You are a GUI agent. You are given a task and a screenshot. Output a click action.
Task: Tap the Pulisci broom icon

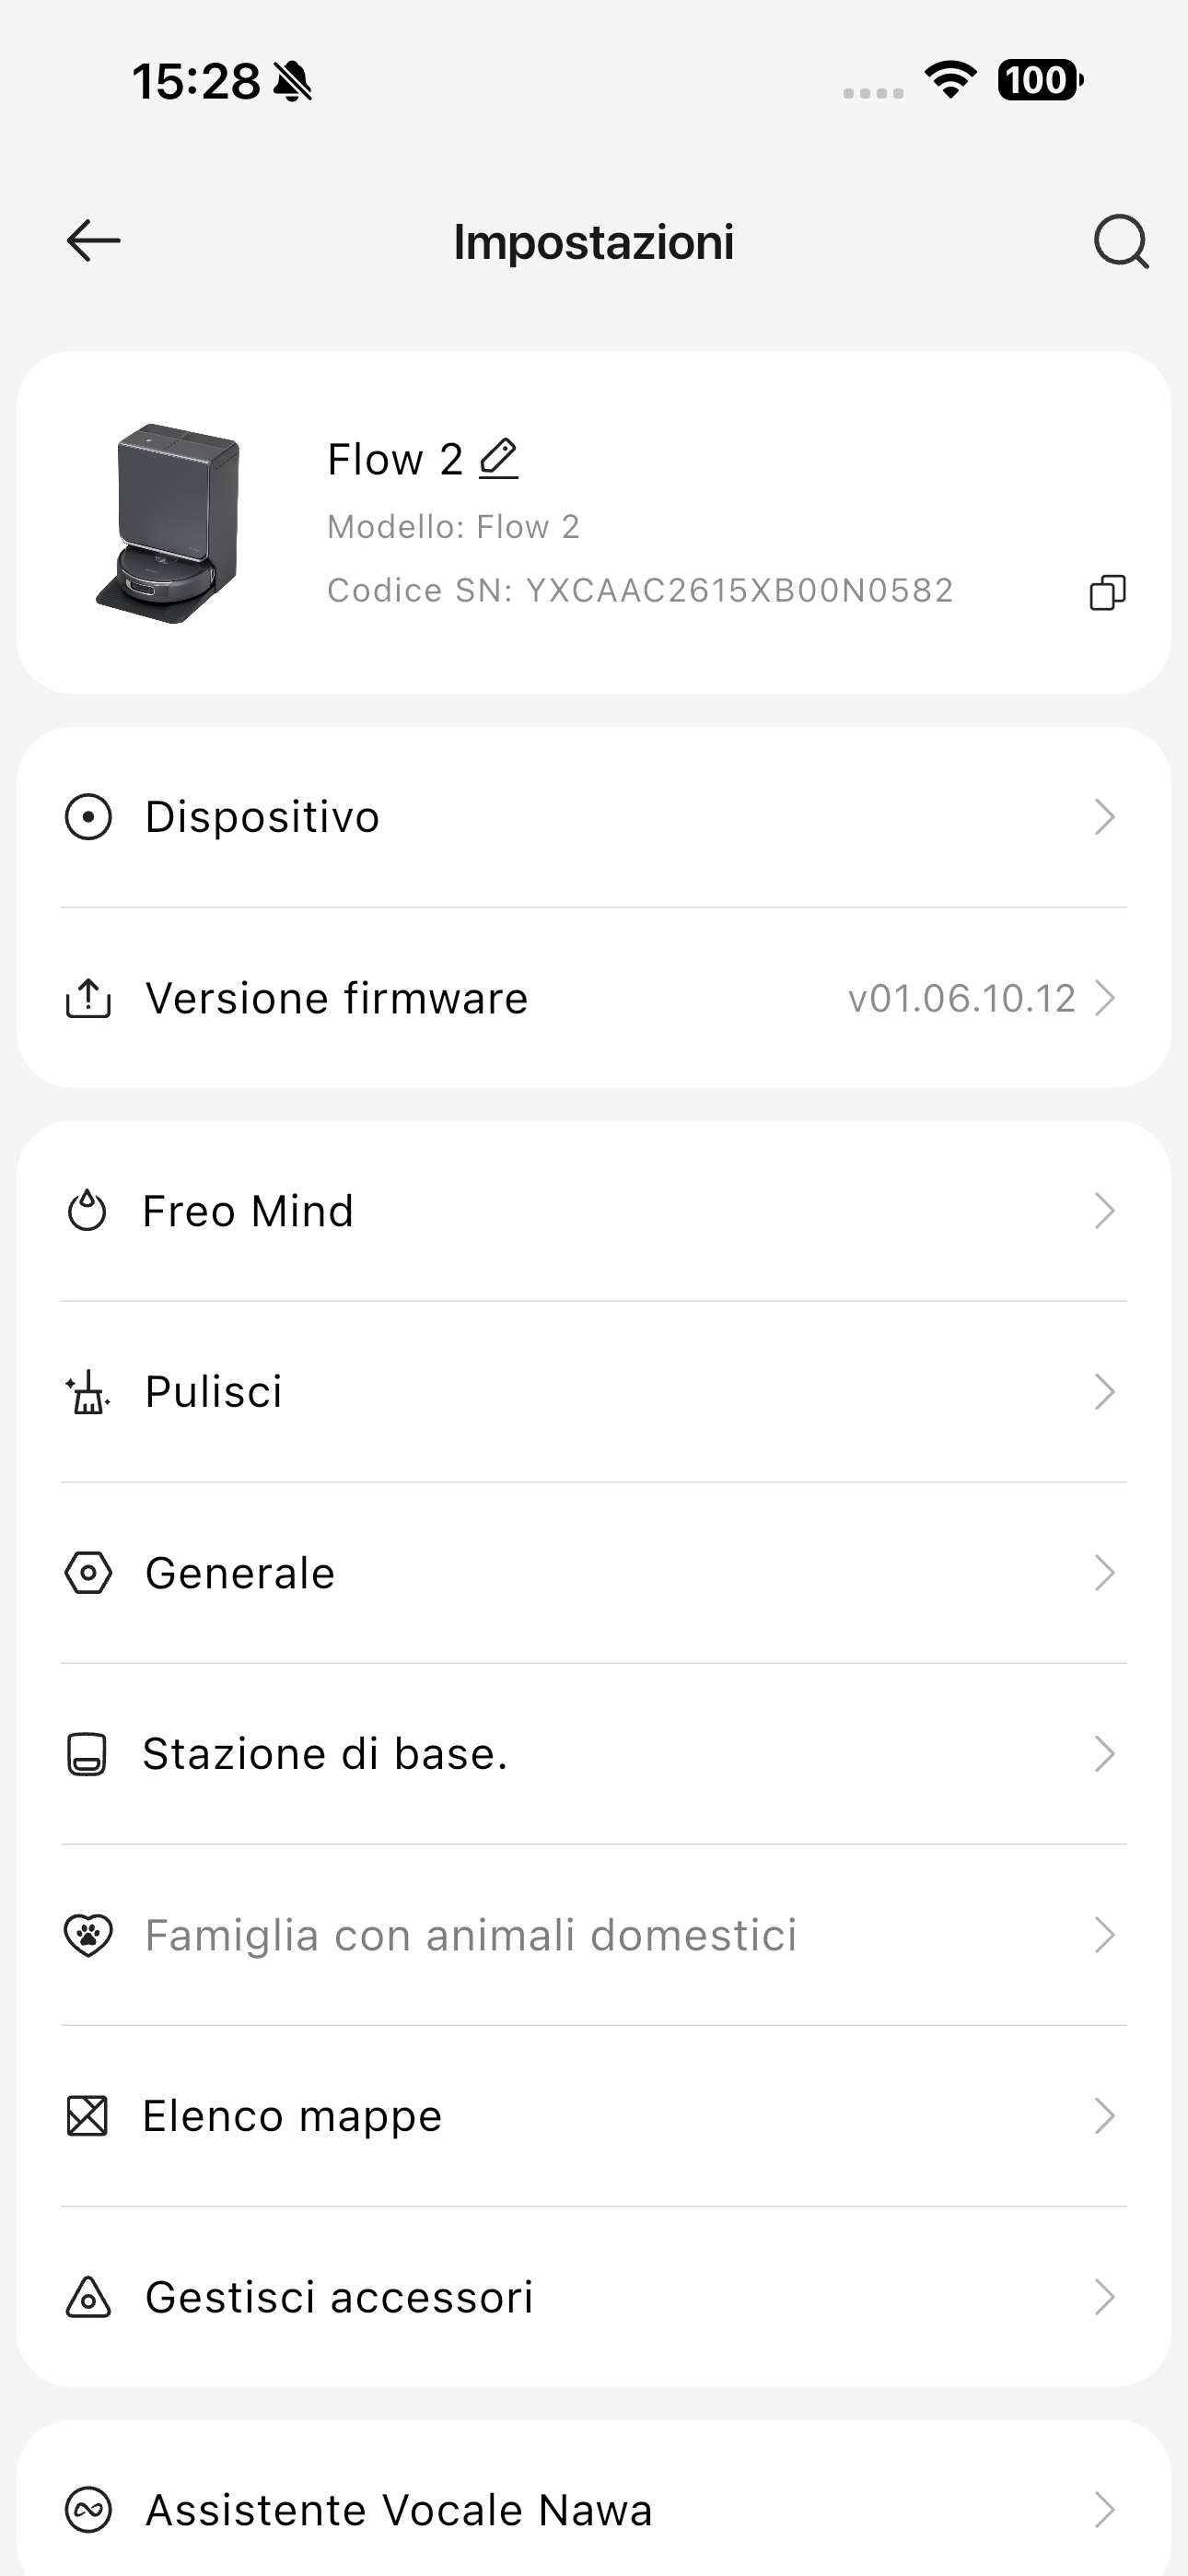point(88,1392)
